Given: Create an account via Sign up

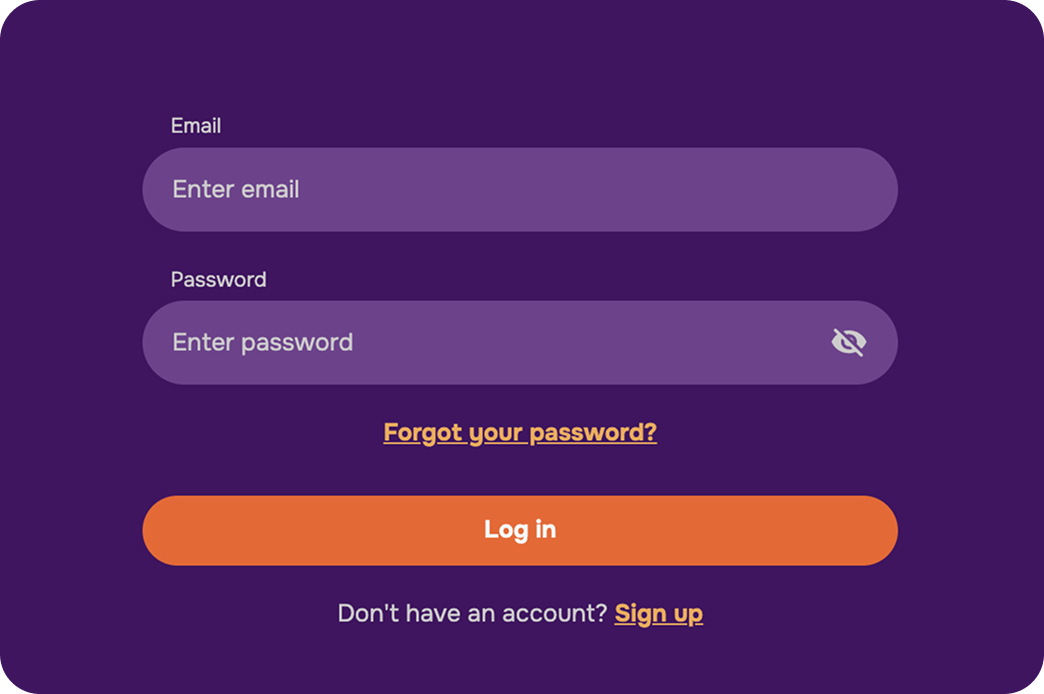Looking at the screenshot, I should pyautogui.click(x=658, y=613).
